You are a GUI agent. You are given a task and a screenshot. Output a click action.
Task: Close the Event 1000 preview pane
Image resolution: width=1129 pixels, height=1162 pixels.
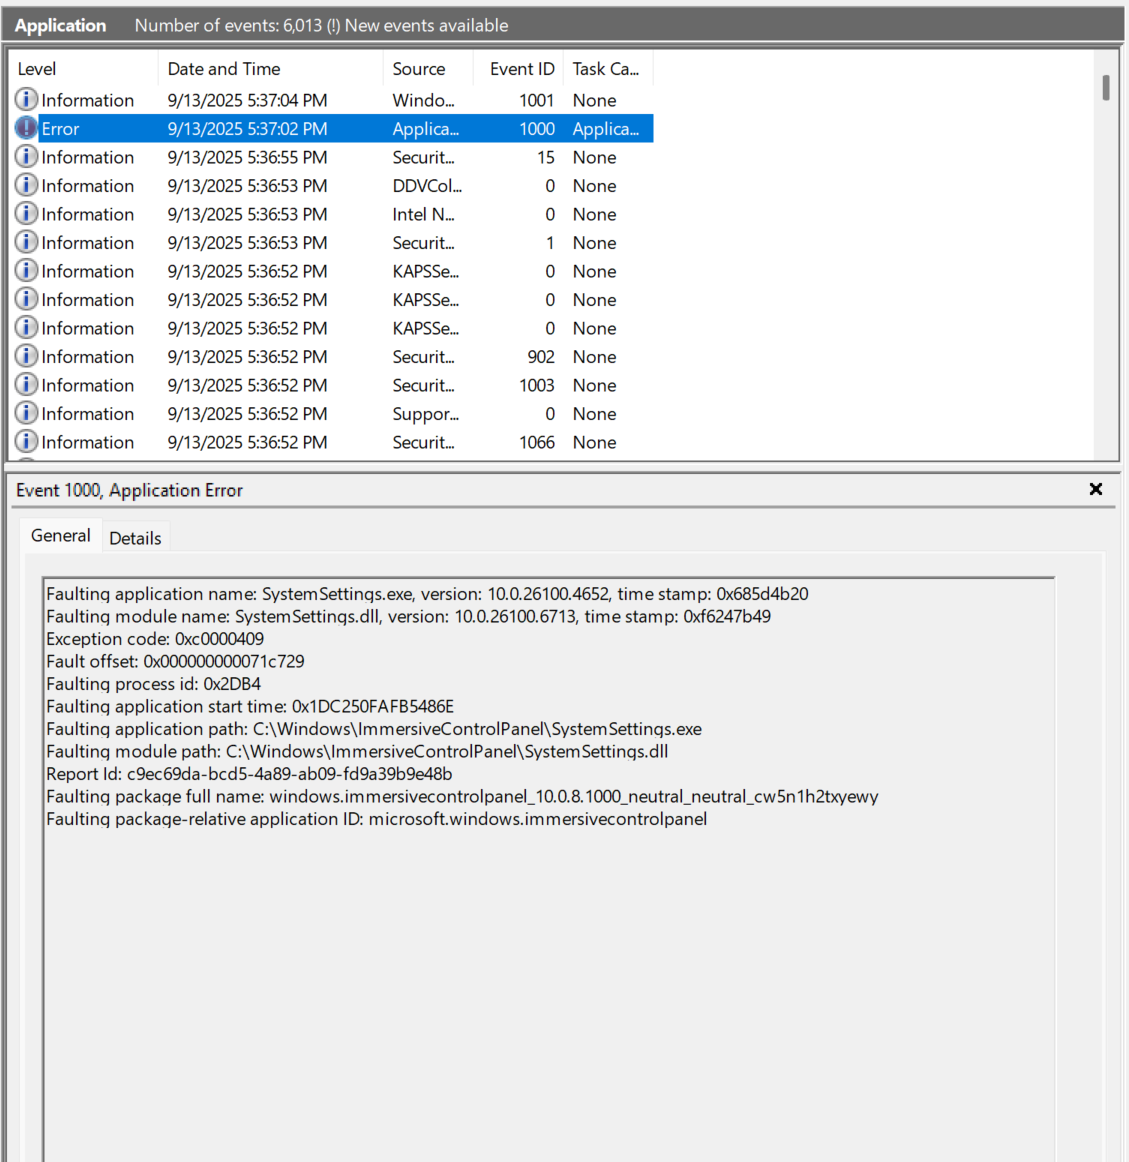[1096, 489]
